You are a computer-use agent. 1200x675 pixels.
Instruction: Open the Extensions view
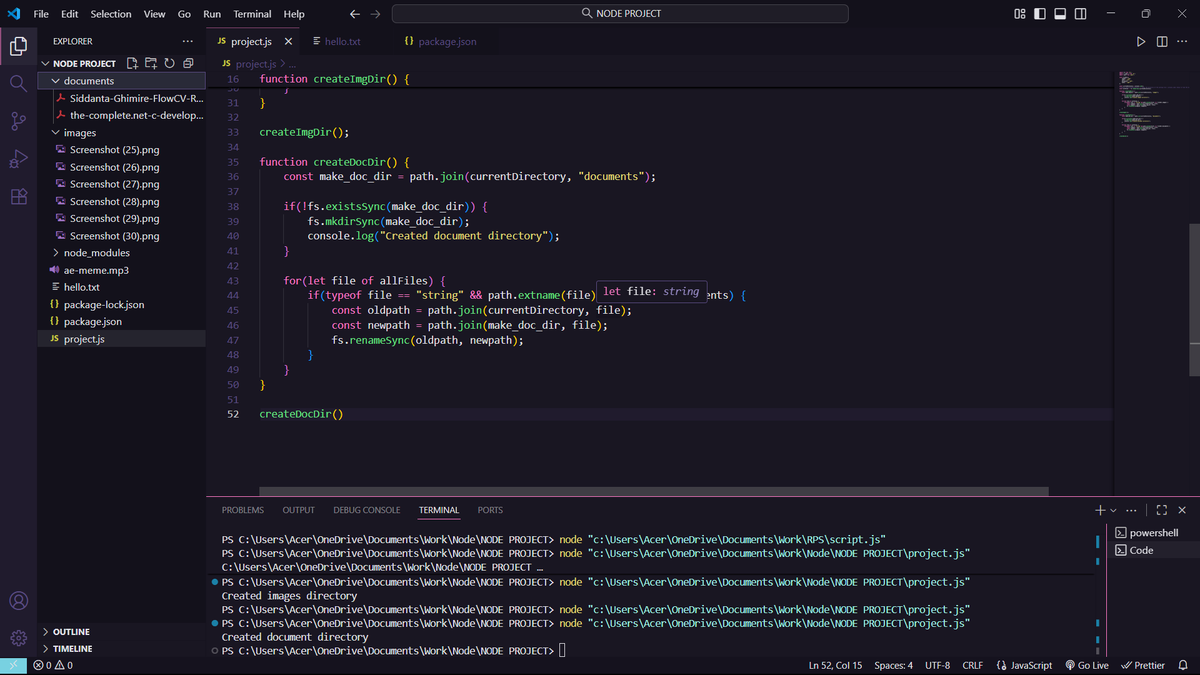pos(18,197)
